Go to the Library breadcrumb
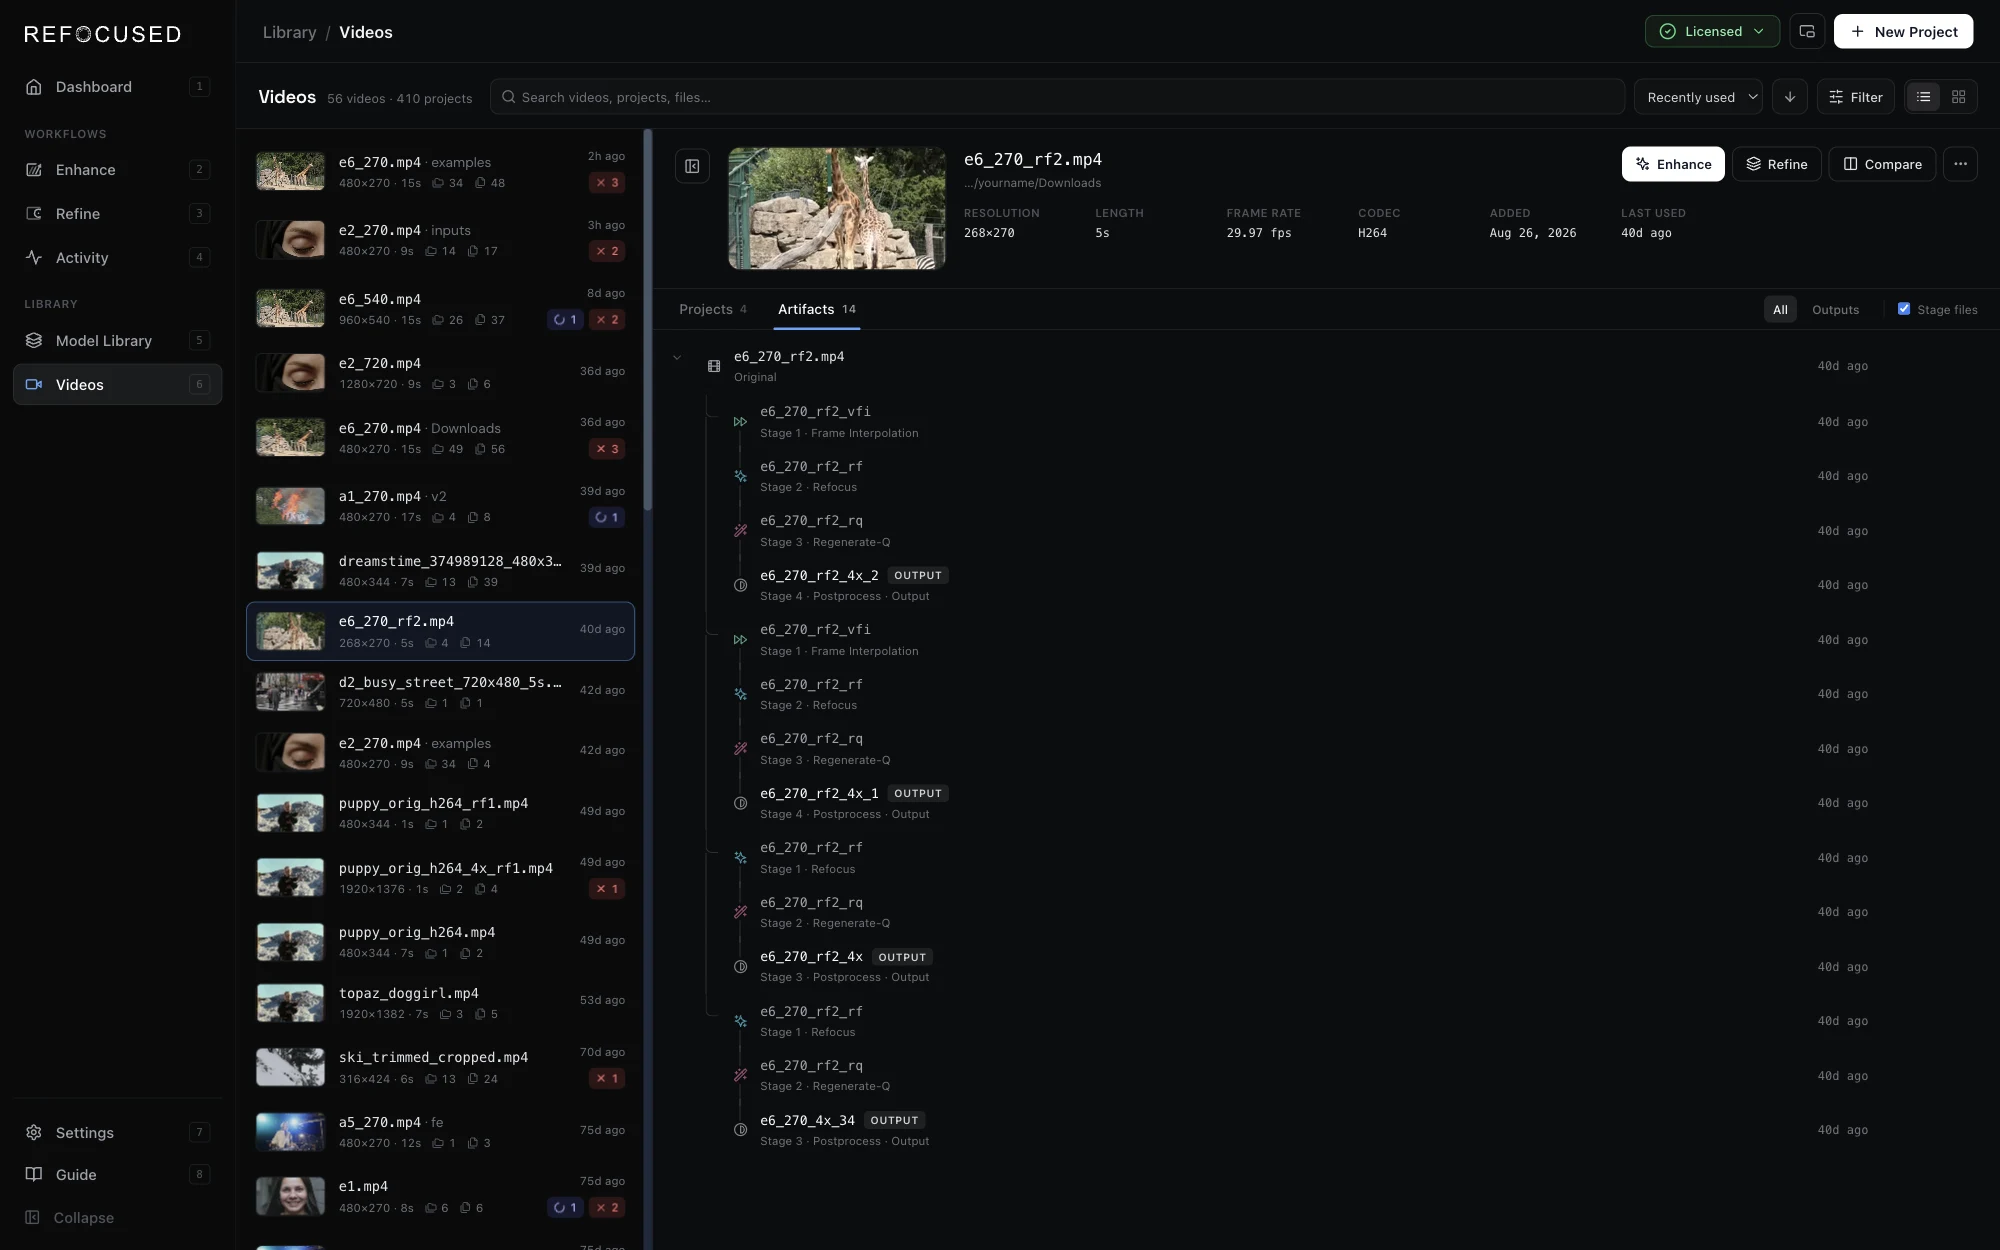The width and height of the screenshot is (2000, 1250). coord(290,32)
